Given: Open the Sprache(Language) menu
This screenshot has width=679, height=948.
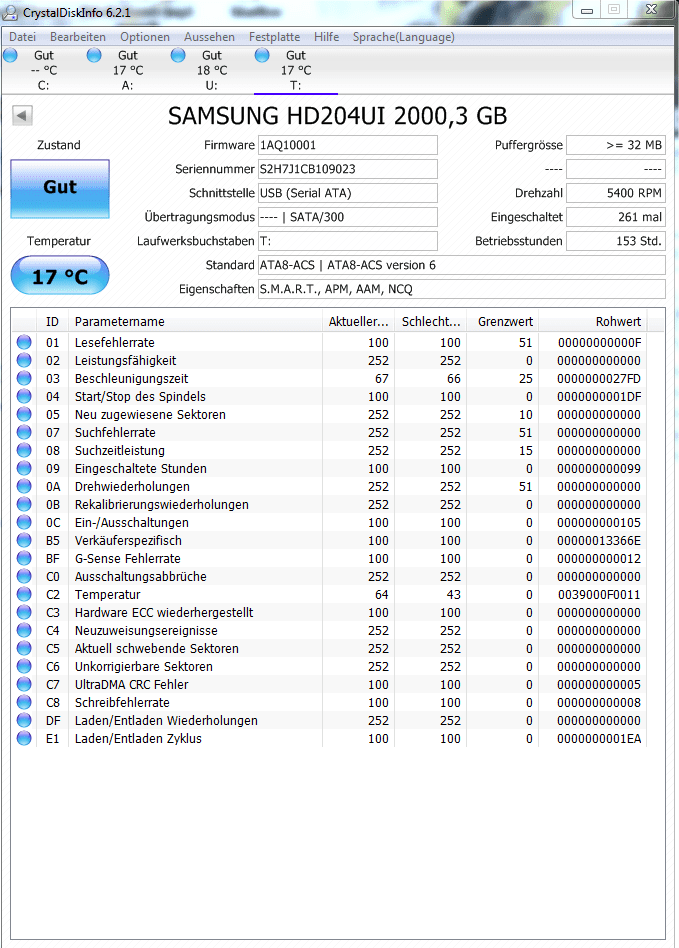Looking at the screenshot, I should (403, 37).
